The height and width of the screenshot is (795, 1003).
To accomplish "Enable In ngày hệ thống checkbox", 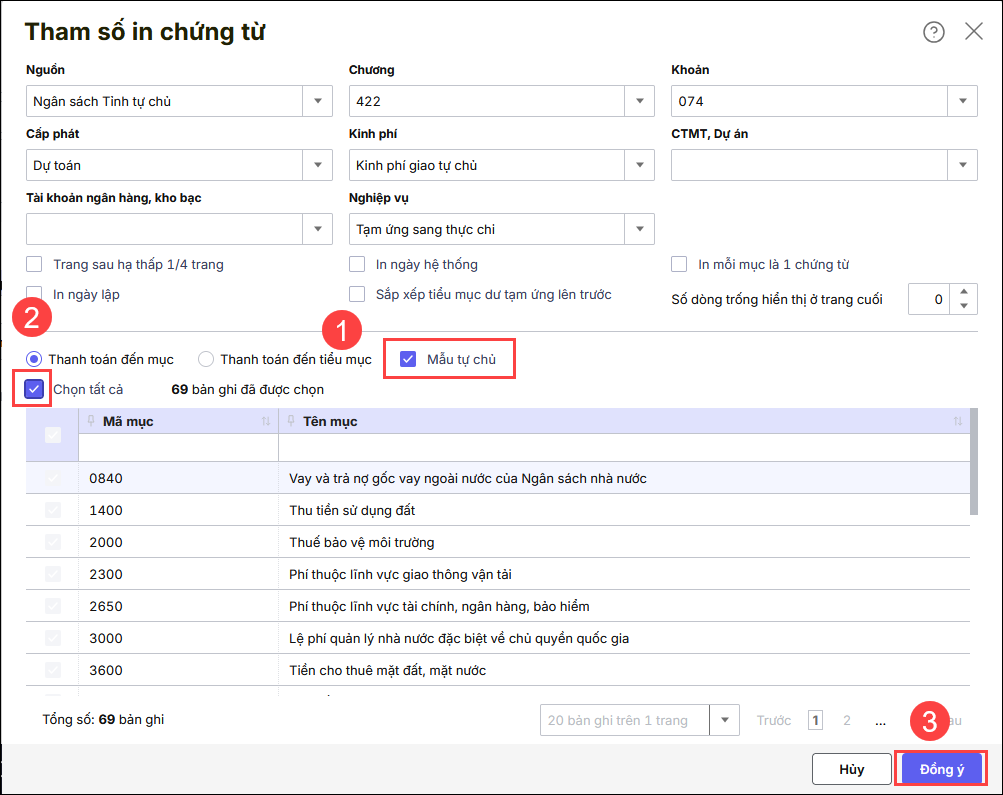I will tap(357, 264).
